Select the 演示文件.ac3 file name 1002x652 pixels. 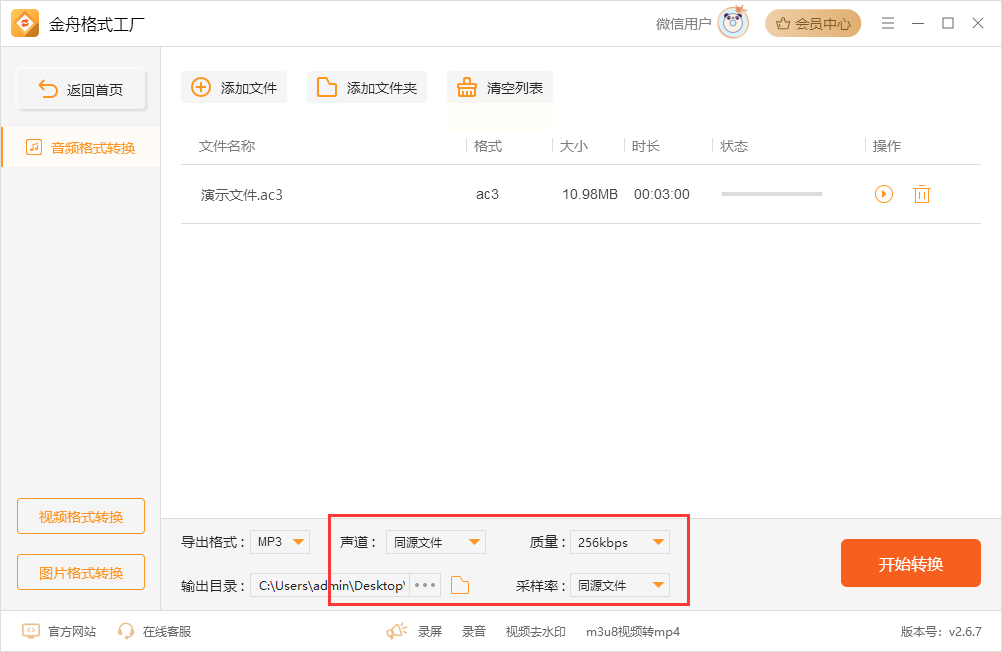tap(242, 194)
